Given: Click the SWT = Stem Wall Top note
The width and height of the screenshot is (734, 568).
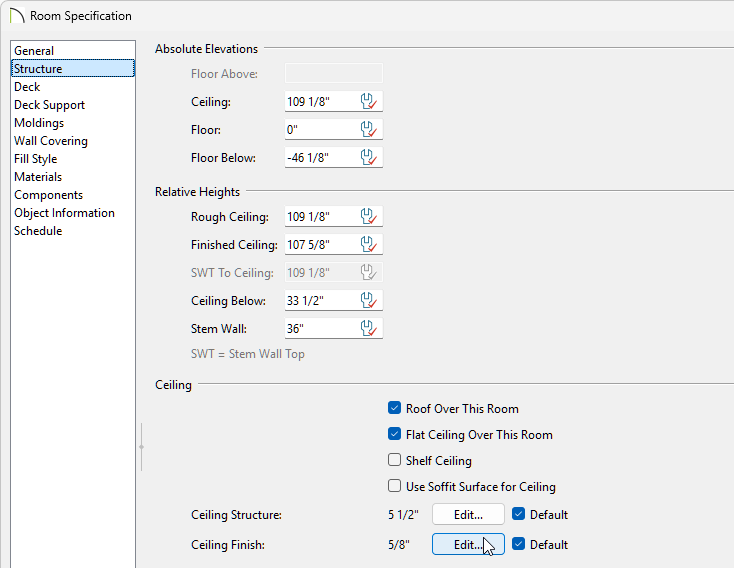Looking at the screenshot, I should tap(248, 354).
